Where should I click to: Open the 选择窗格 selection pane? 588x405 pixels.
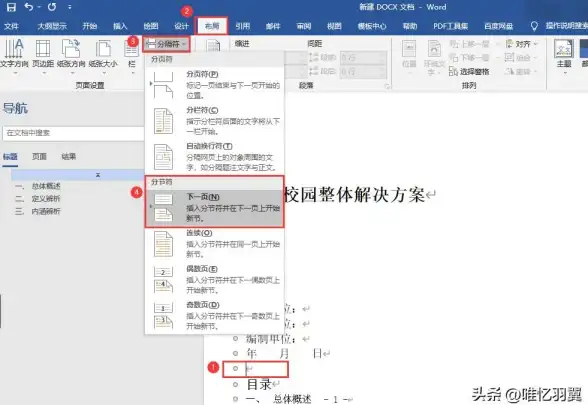pos(469,71)
